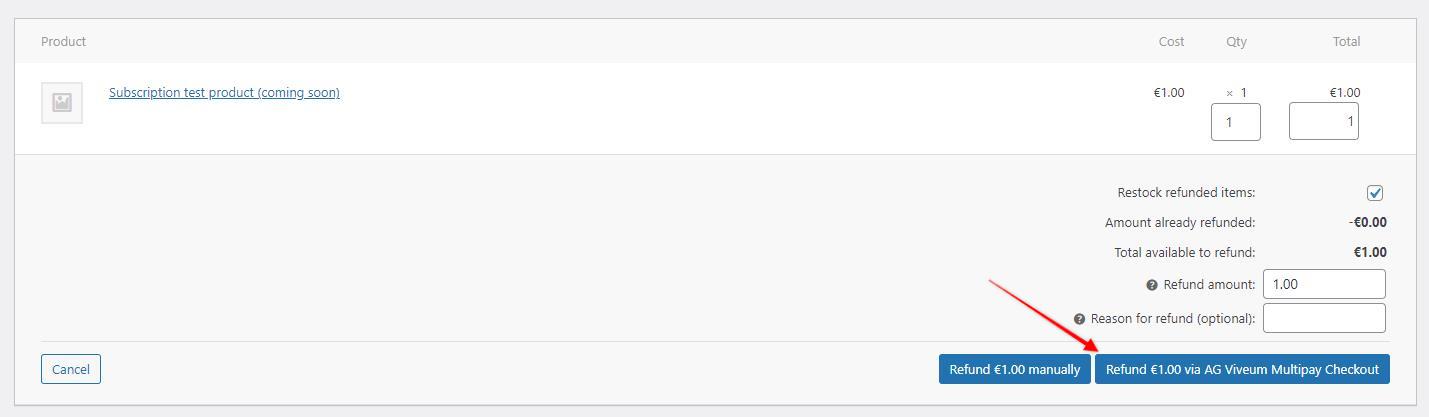The image size is (1429, 417).
Task: Click the Product column header
Action: [63, 41]
